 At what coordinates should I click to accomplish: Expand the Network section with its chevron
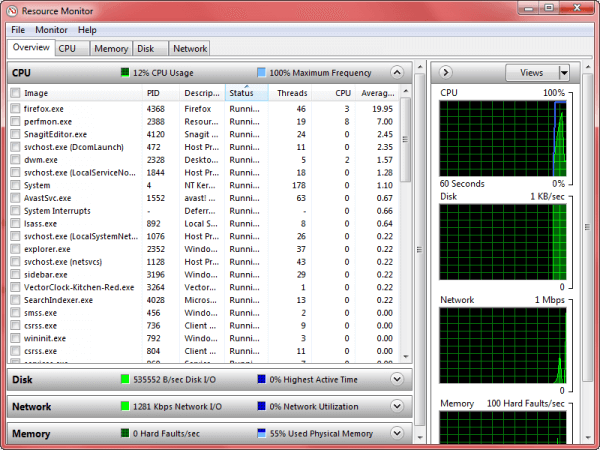click(397, 406)
